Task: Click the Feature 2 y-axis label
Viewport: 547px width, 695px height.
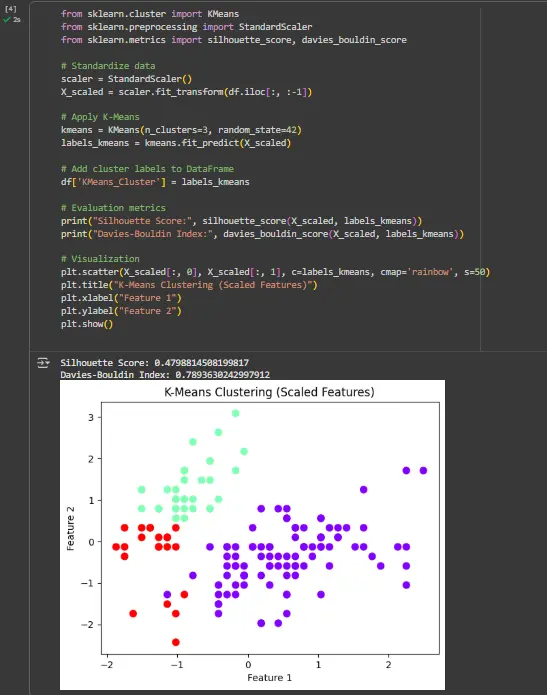Action: (70, 528)
